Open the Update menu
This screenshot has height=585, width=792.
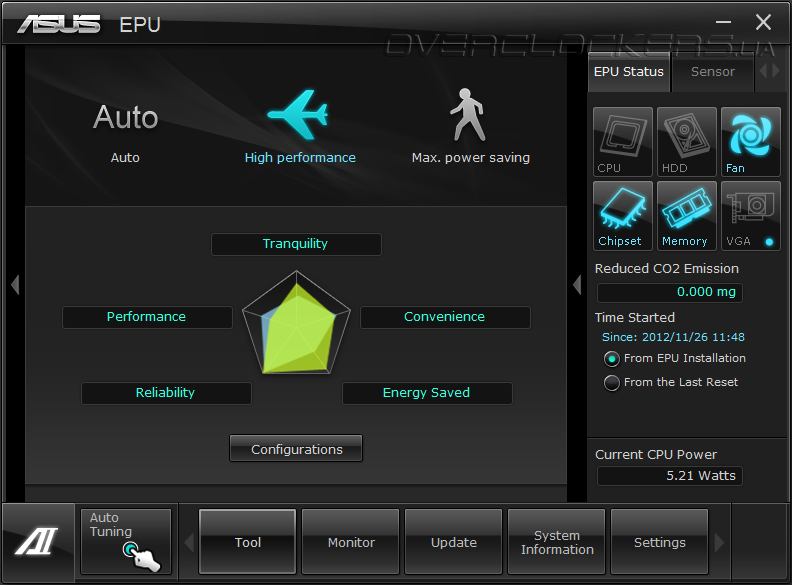454,542
